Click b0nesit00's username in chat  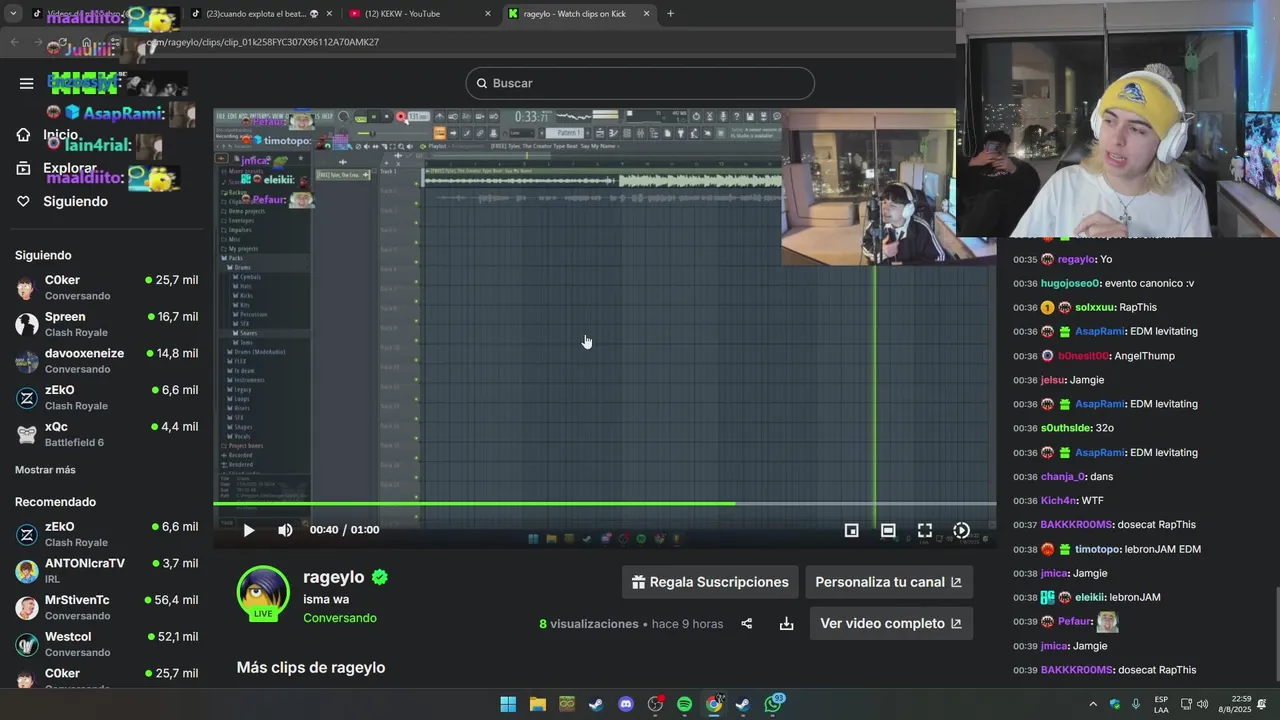coord(1083,356)
